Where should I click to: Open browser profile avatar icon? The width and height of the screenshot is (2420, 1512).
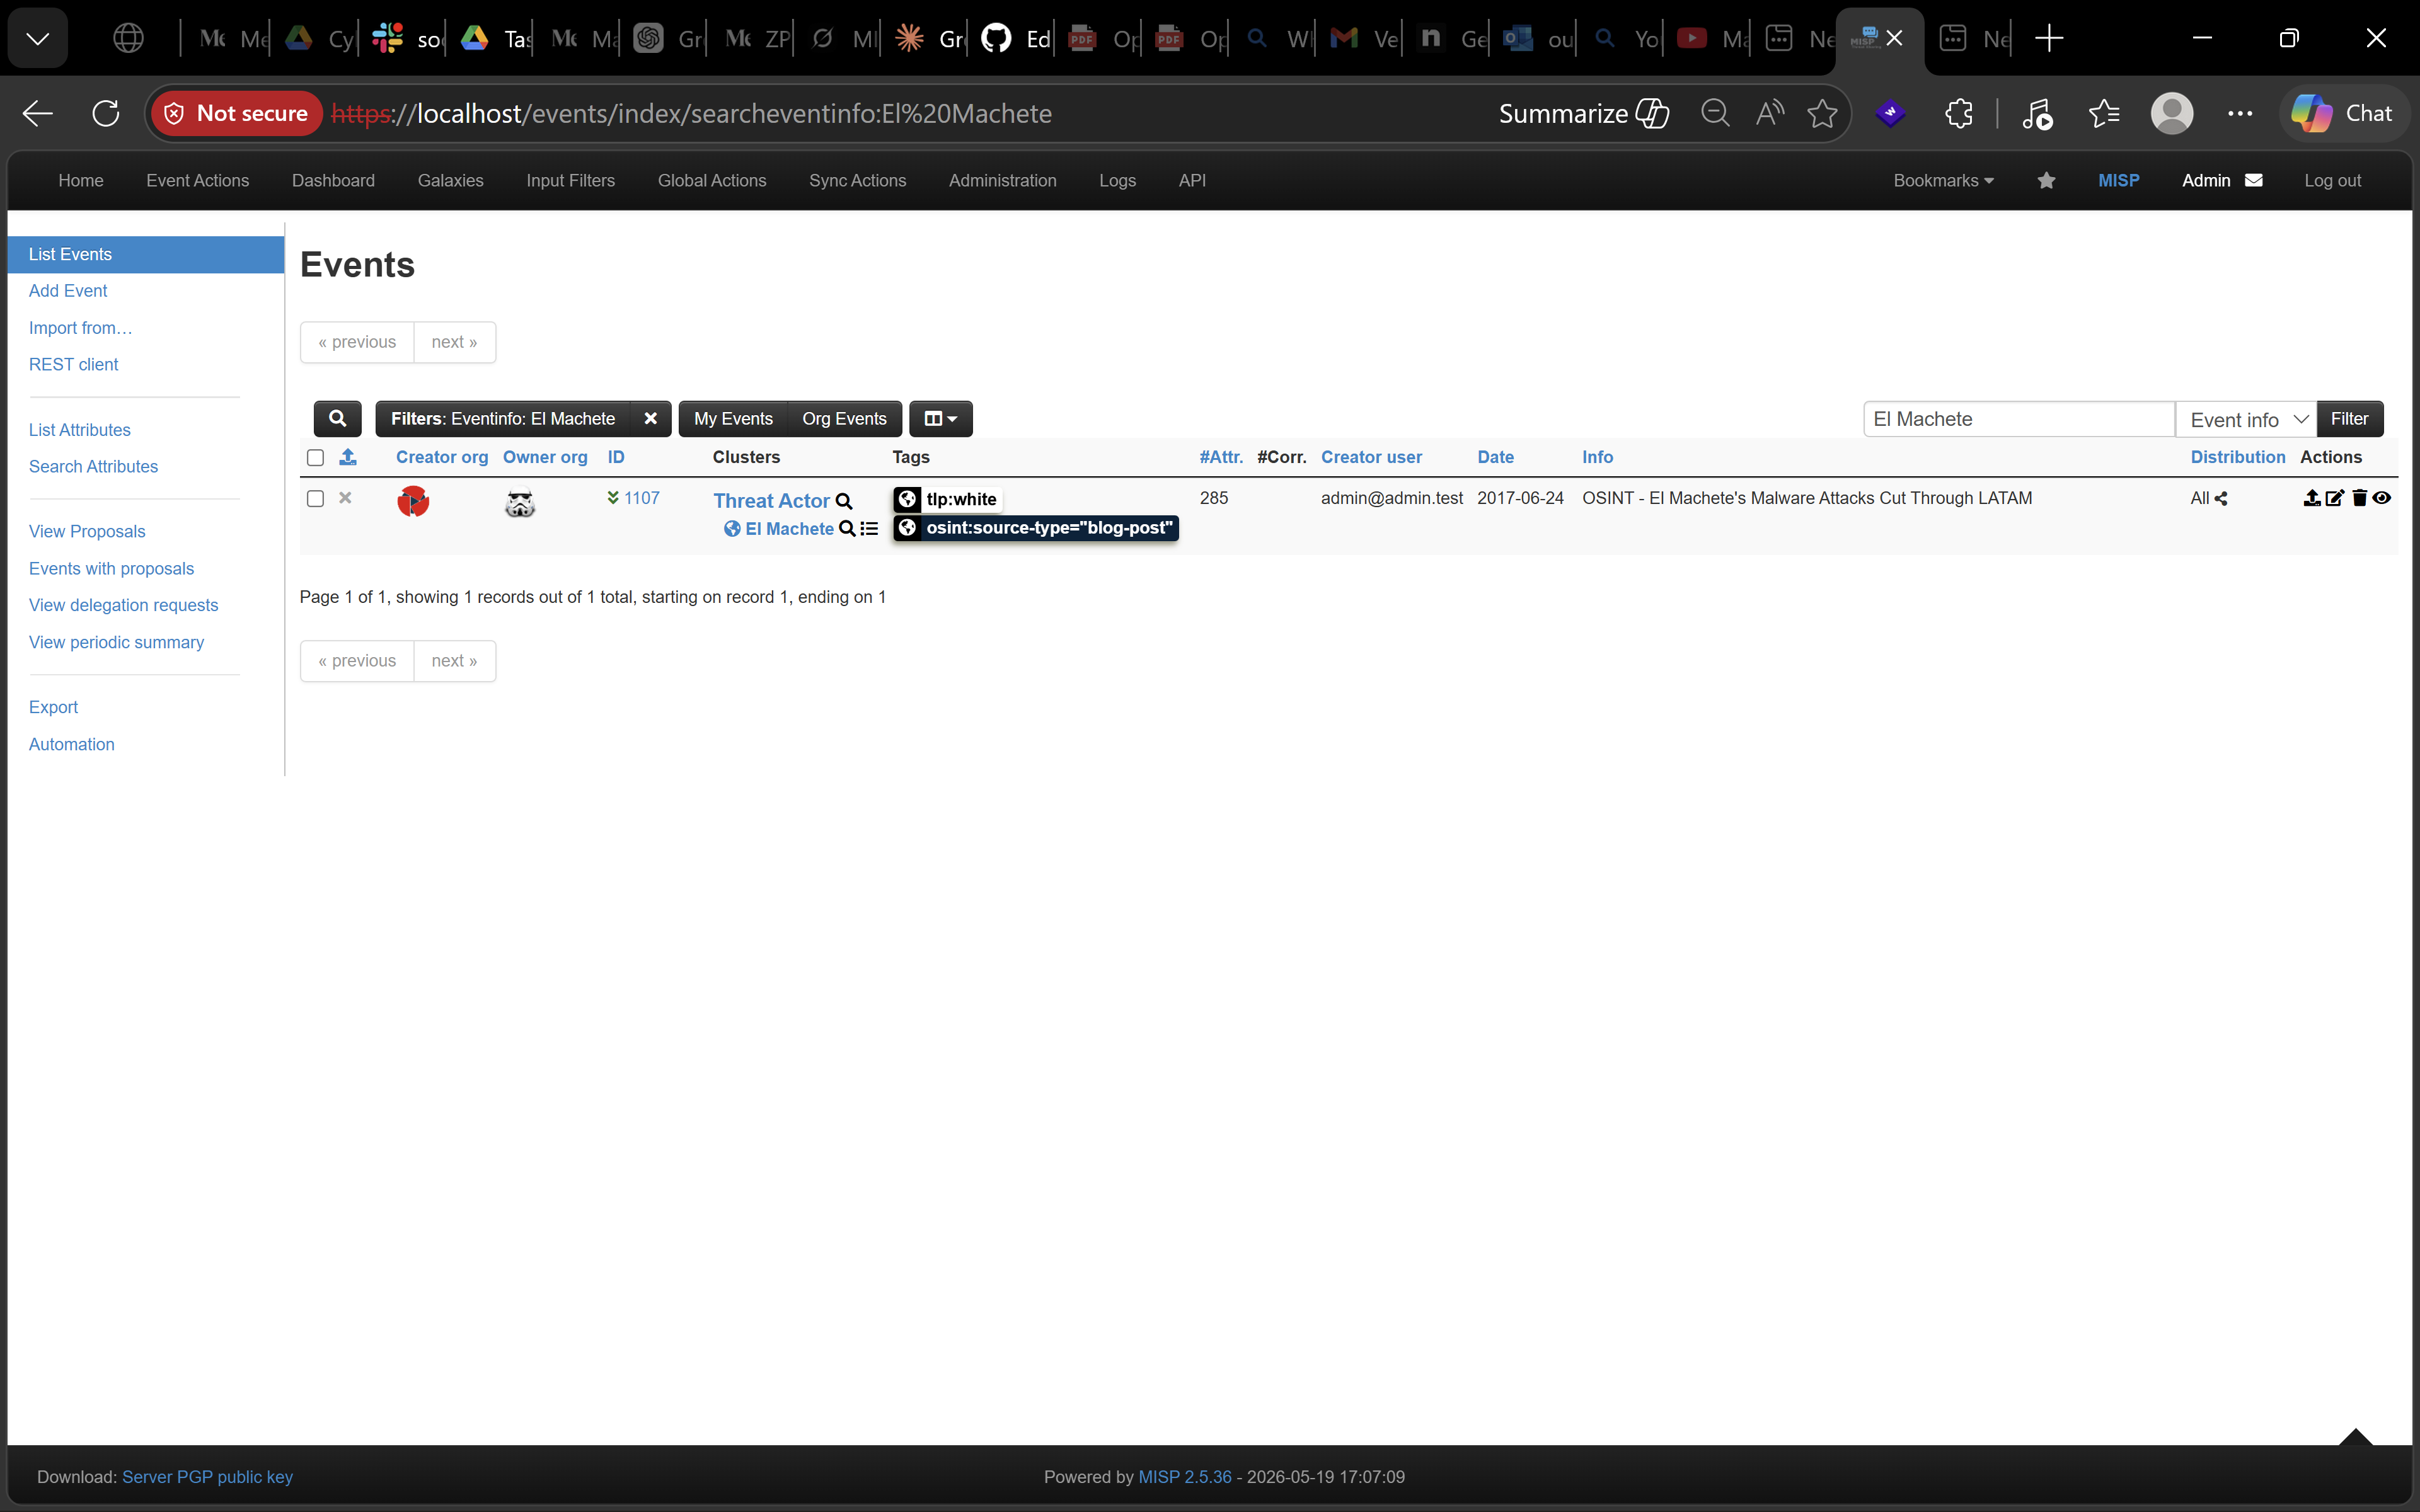[2172, 113]
